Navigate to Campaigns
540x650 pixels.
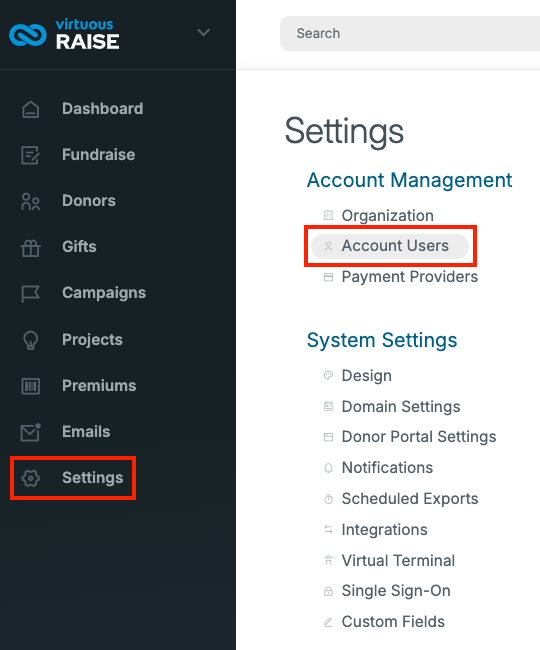click(x=104, y=293)
